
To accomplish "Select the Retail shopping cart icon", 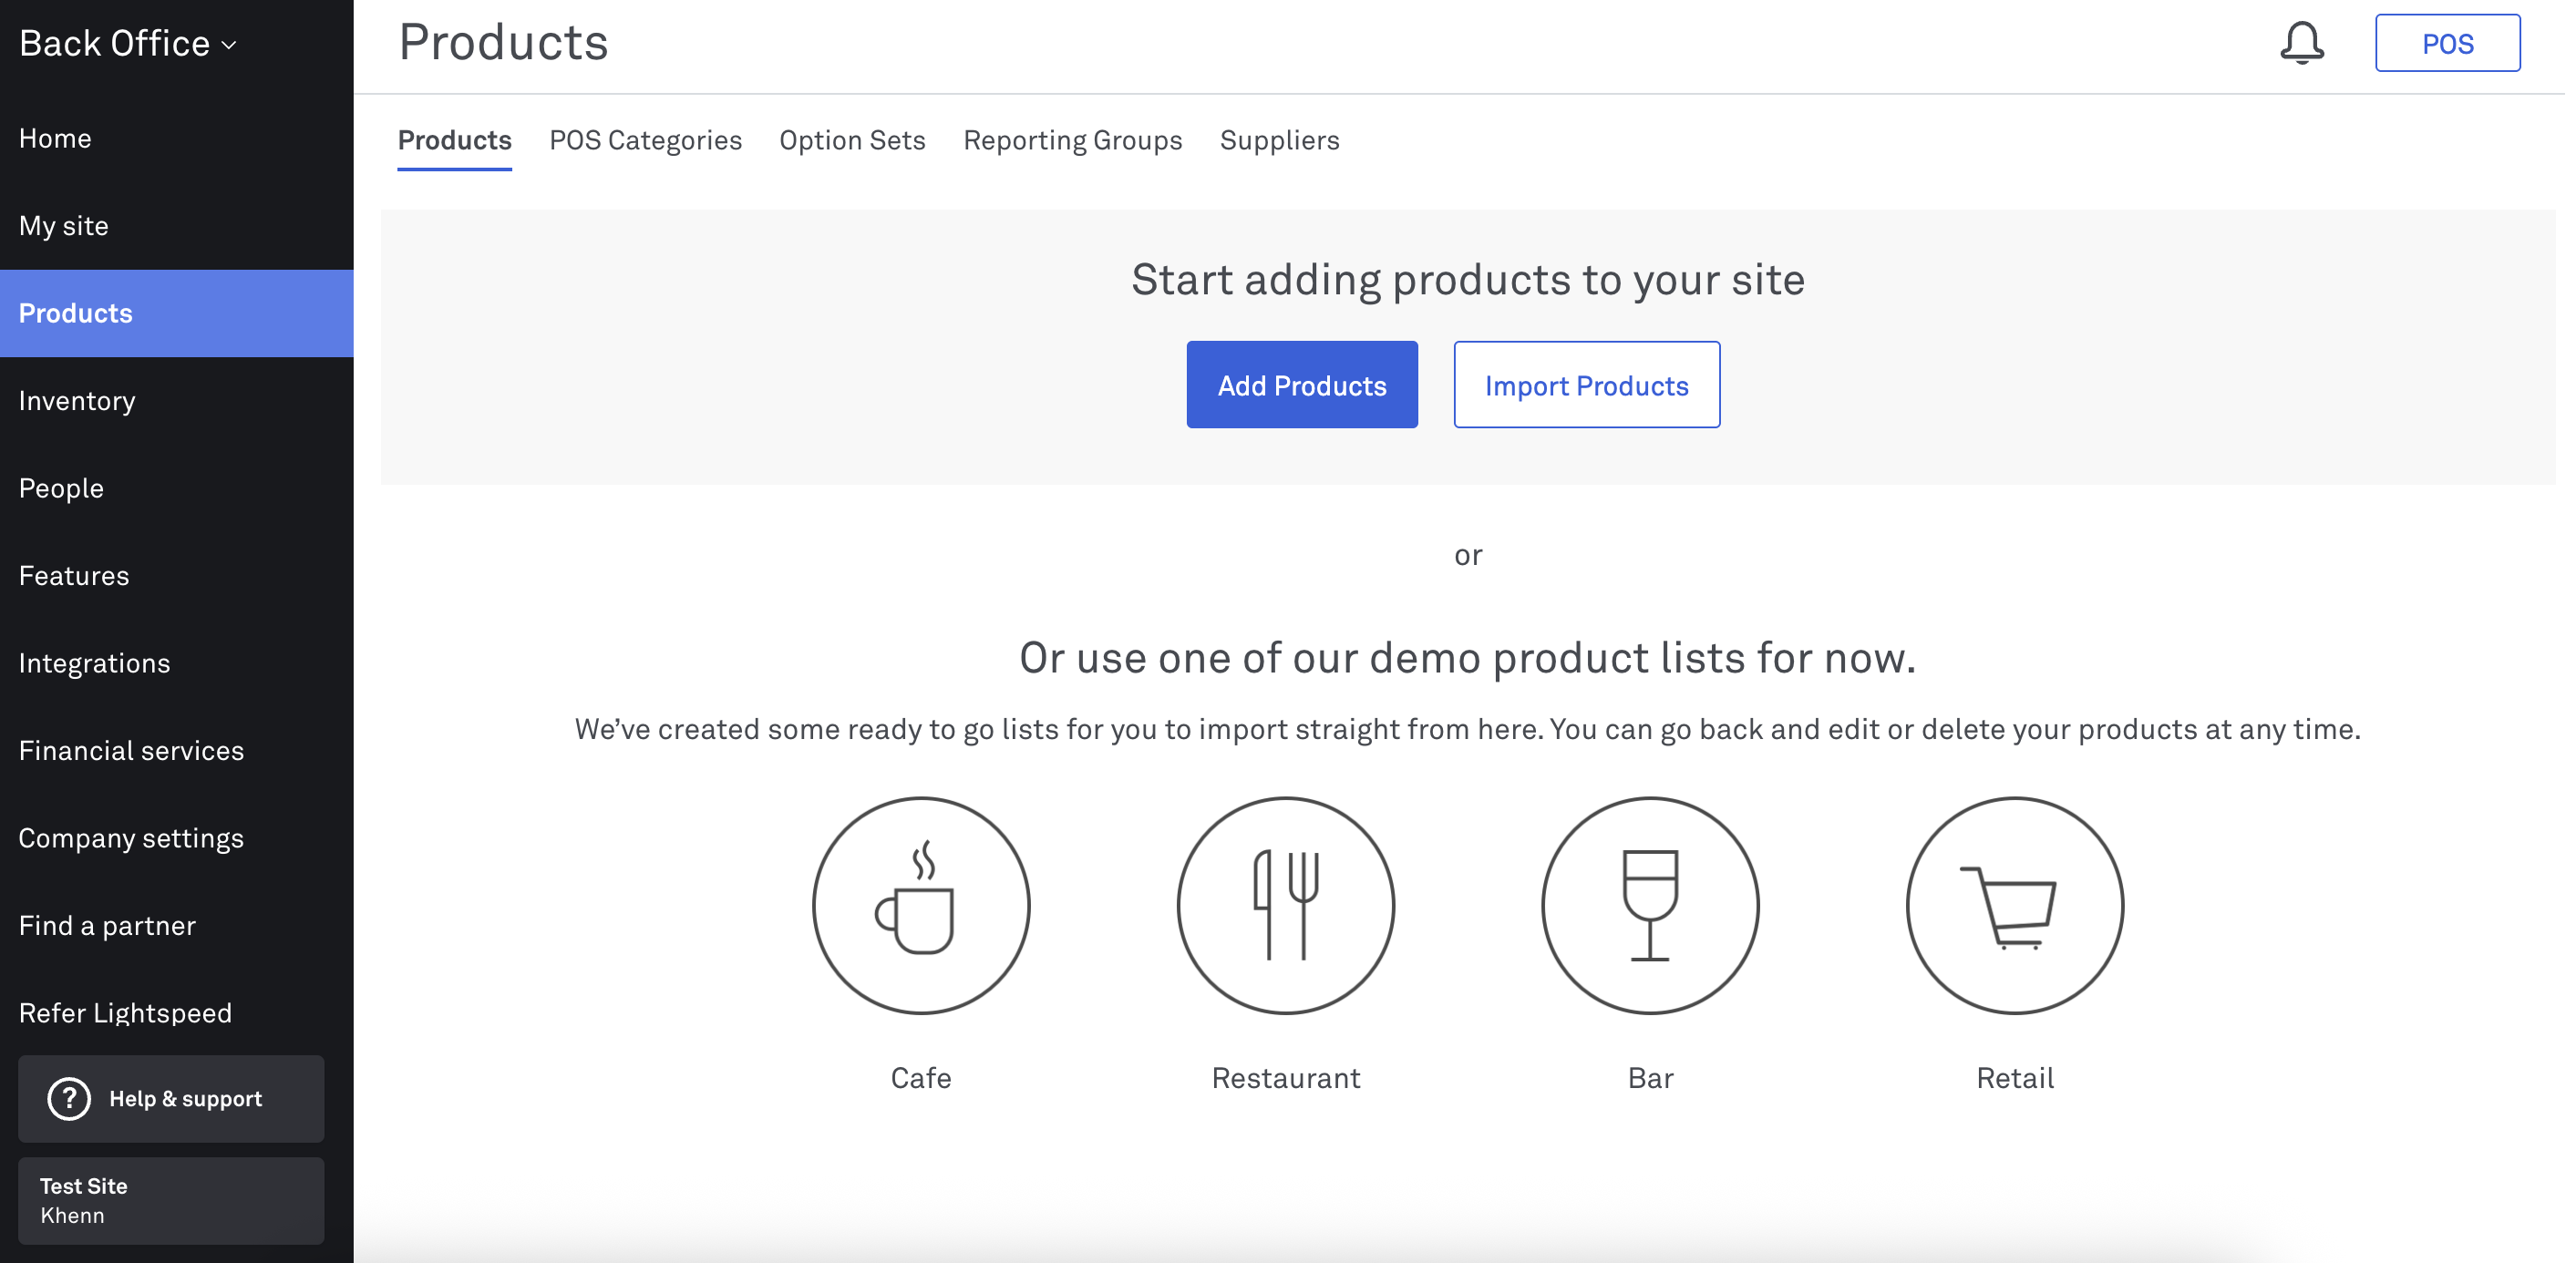I will tap(2014, 905).
